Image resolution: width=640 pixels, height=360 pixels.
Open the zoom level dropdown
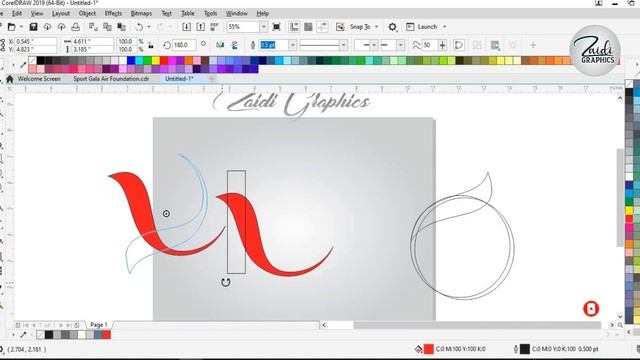tap(263, 27)
